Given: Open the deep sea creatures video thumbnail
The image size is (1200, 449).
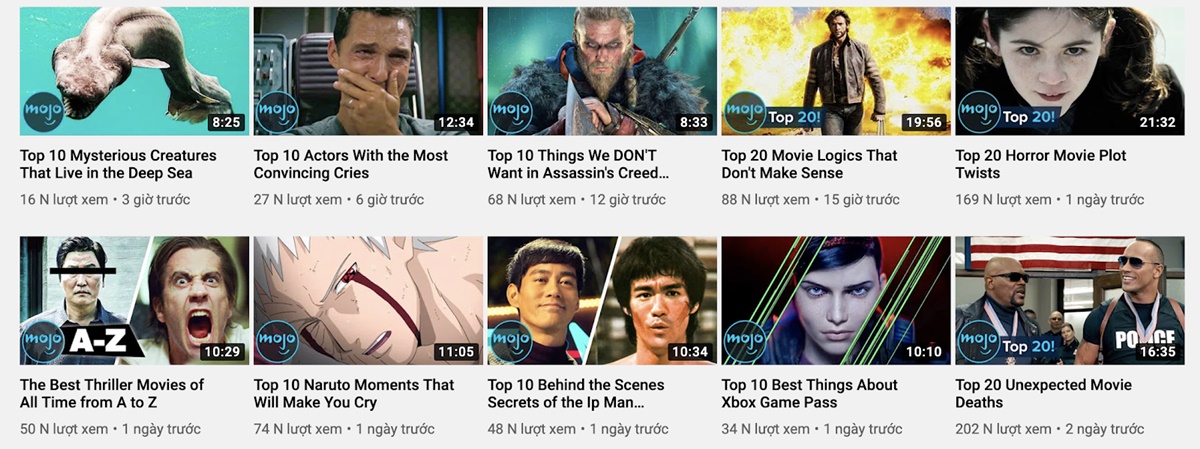Looking at the screenshot, I should (135, 71).
